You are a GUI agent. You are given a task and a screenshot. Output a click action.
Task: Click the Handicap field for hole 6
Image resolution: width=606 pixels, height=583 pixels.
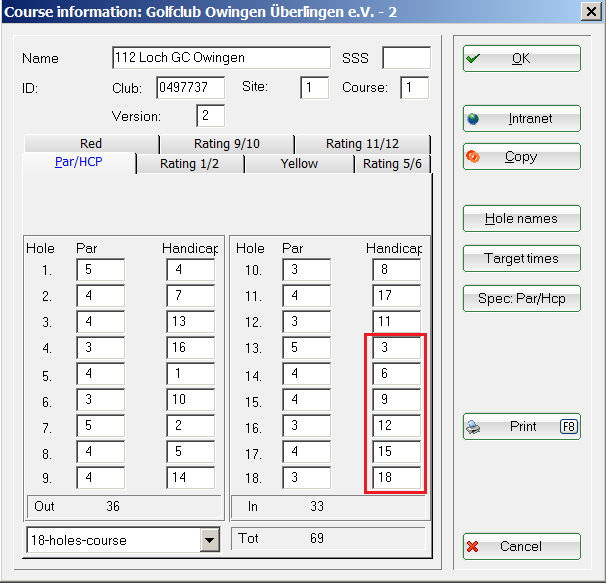191,399
